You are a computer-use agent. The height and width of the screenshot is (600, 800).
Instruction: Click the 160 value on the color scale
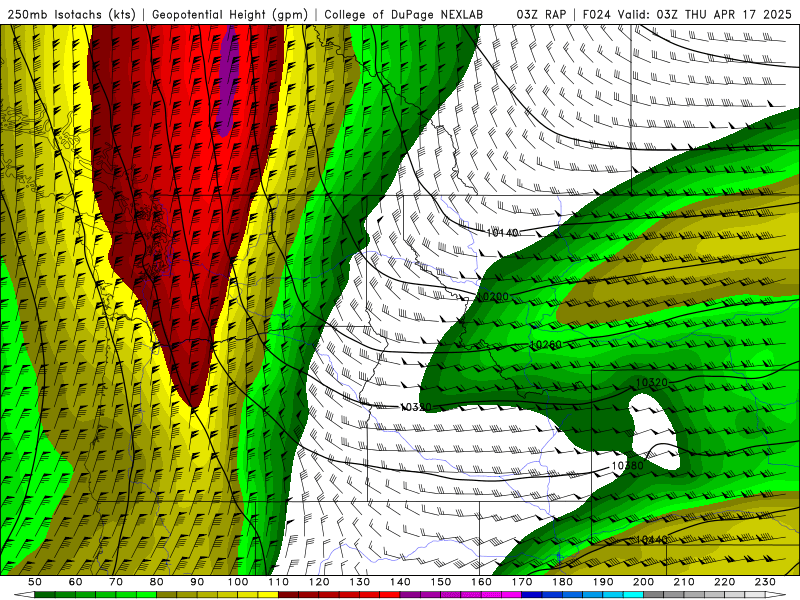482,582
